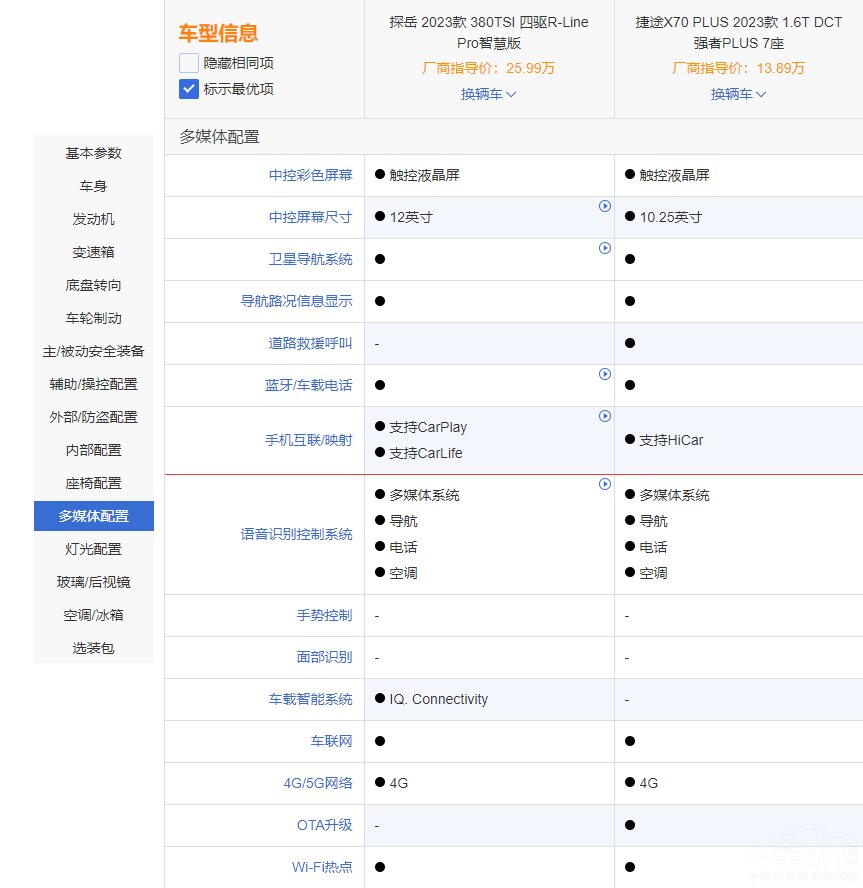This screenshot has width=863, height=888.
Task: Click the OTA升级 row label
Action: [326, 825]
